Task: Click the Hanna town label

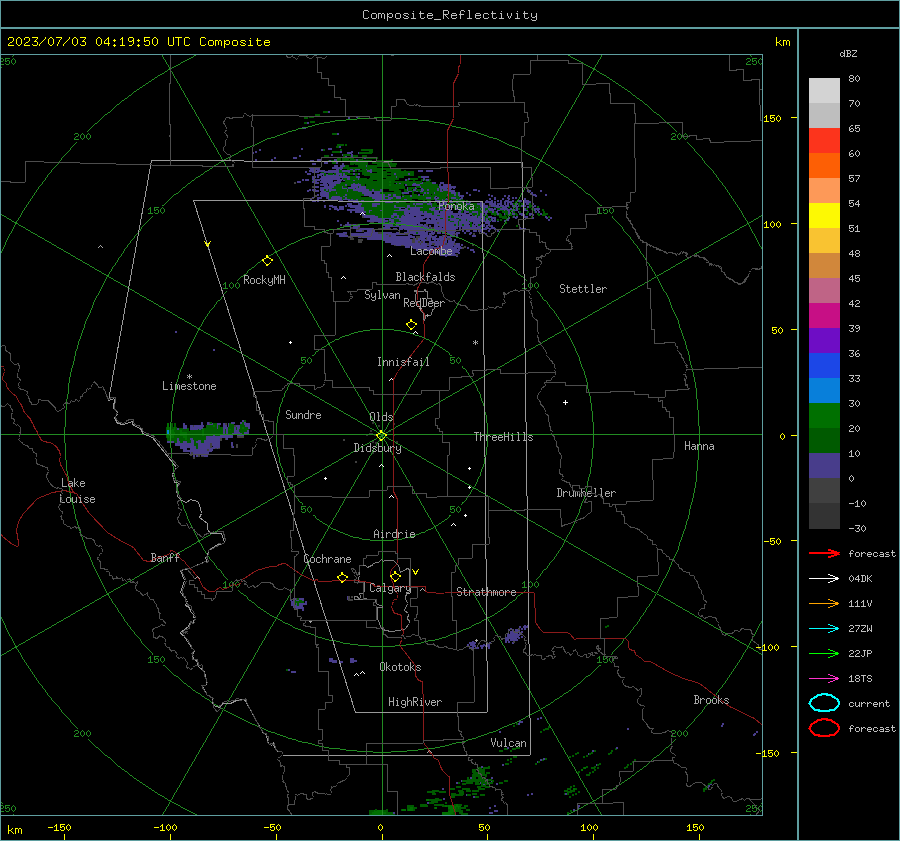Action: click(699, 446)
